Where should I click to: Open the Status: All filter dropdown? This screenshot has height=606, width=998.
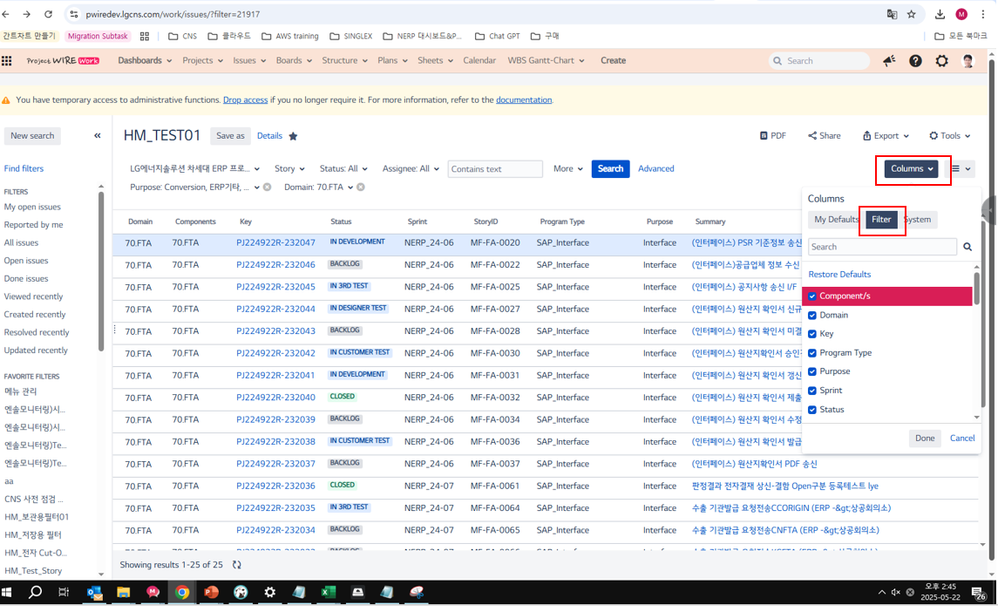tap(343, 169)
